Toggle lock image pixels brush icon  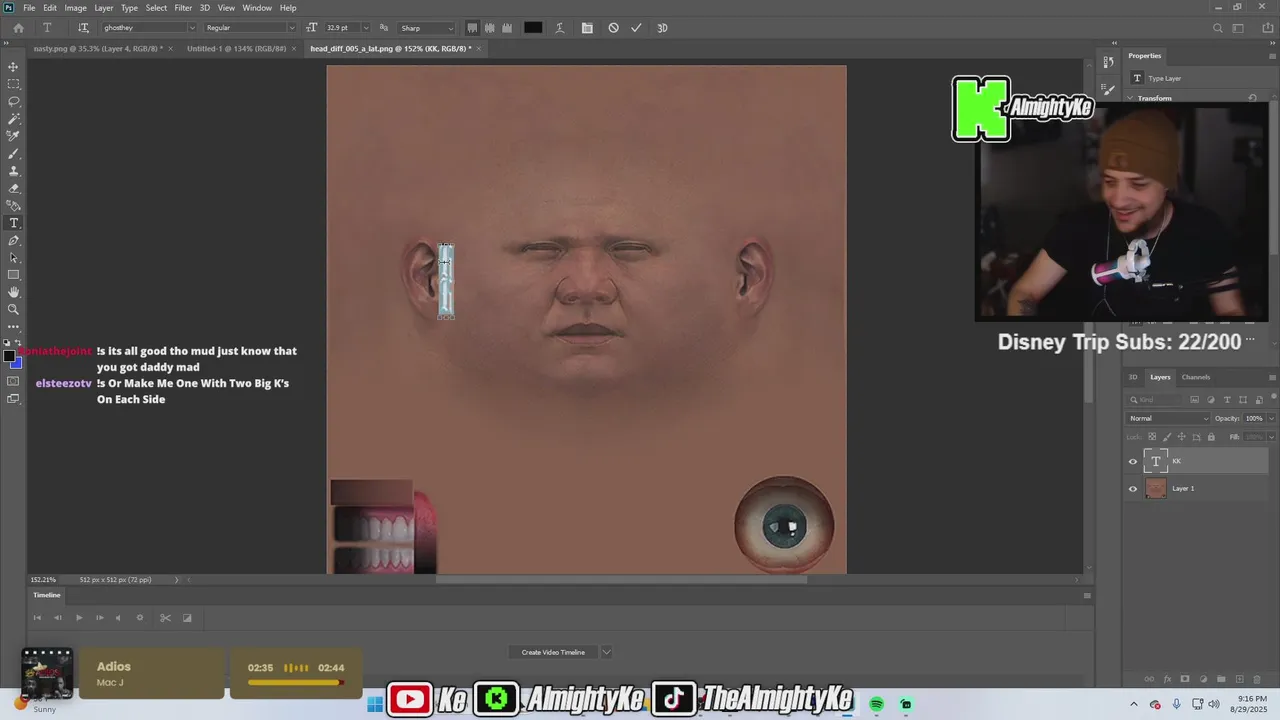pos(1166,437)
